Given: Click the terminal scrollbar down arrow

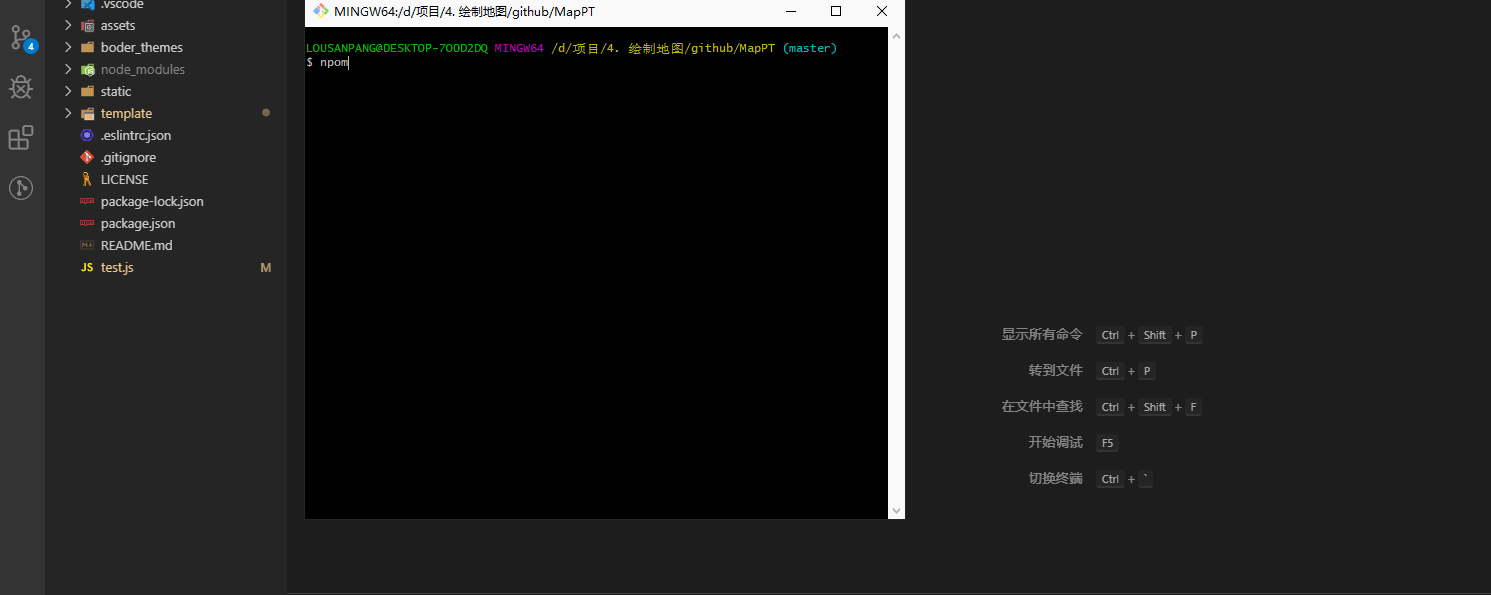Looking at the screenshot, I should [x=896, y=510].
